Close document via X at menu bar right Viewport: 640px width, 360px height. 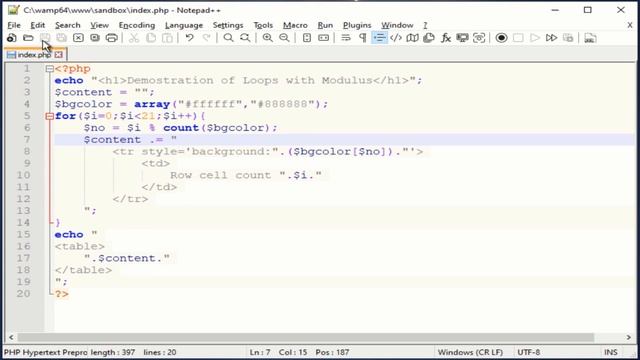point(630,25)
